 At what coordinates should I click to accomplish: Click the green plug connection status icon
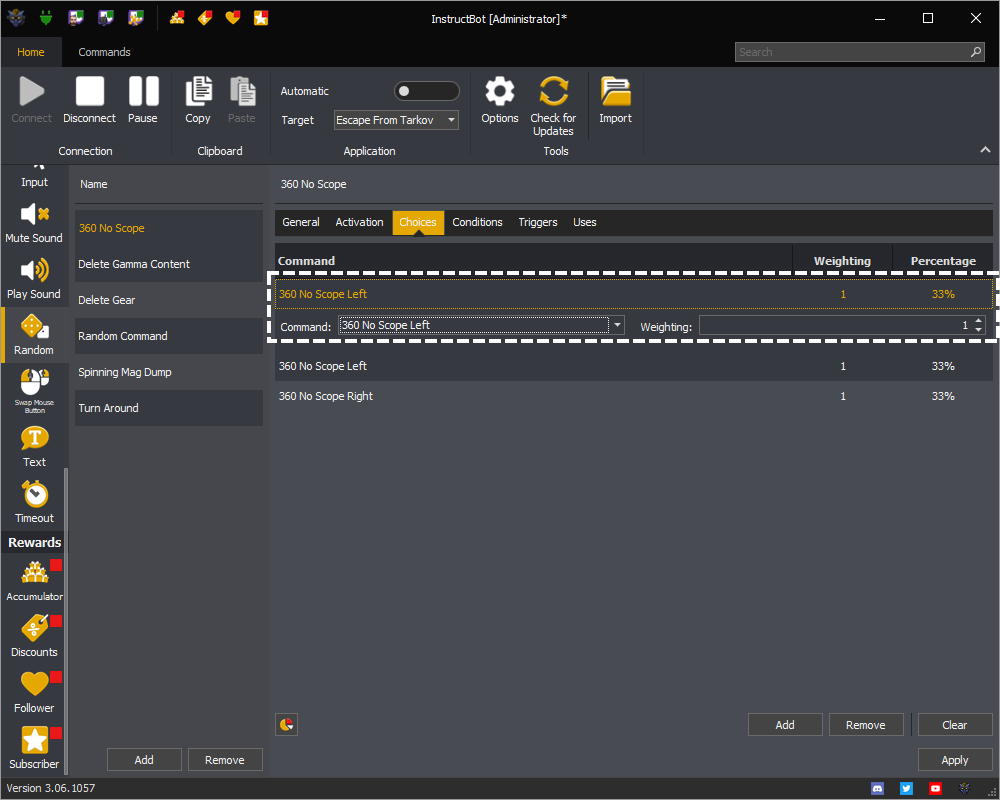coord(46,17)
